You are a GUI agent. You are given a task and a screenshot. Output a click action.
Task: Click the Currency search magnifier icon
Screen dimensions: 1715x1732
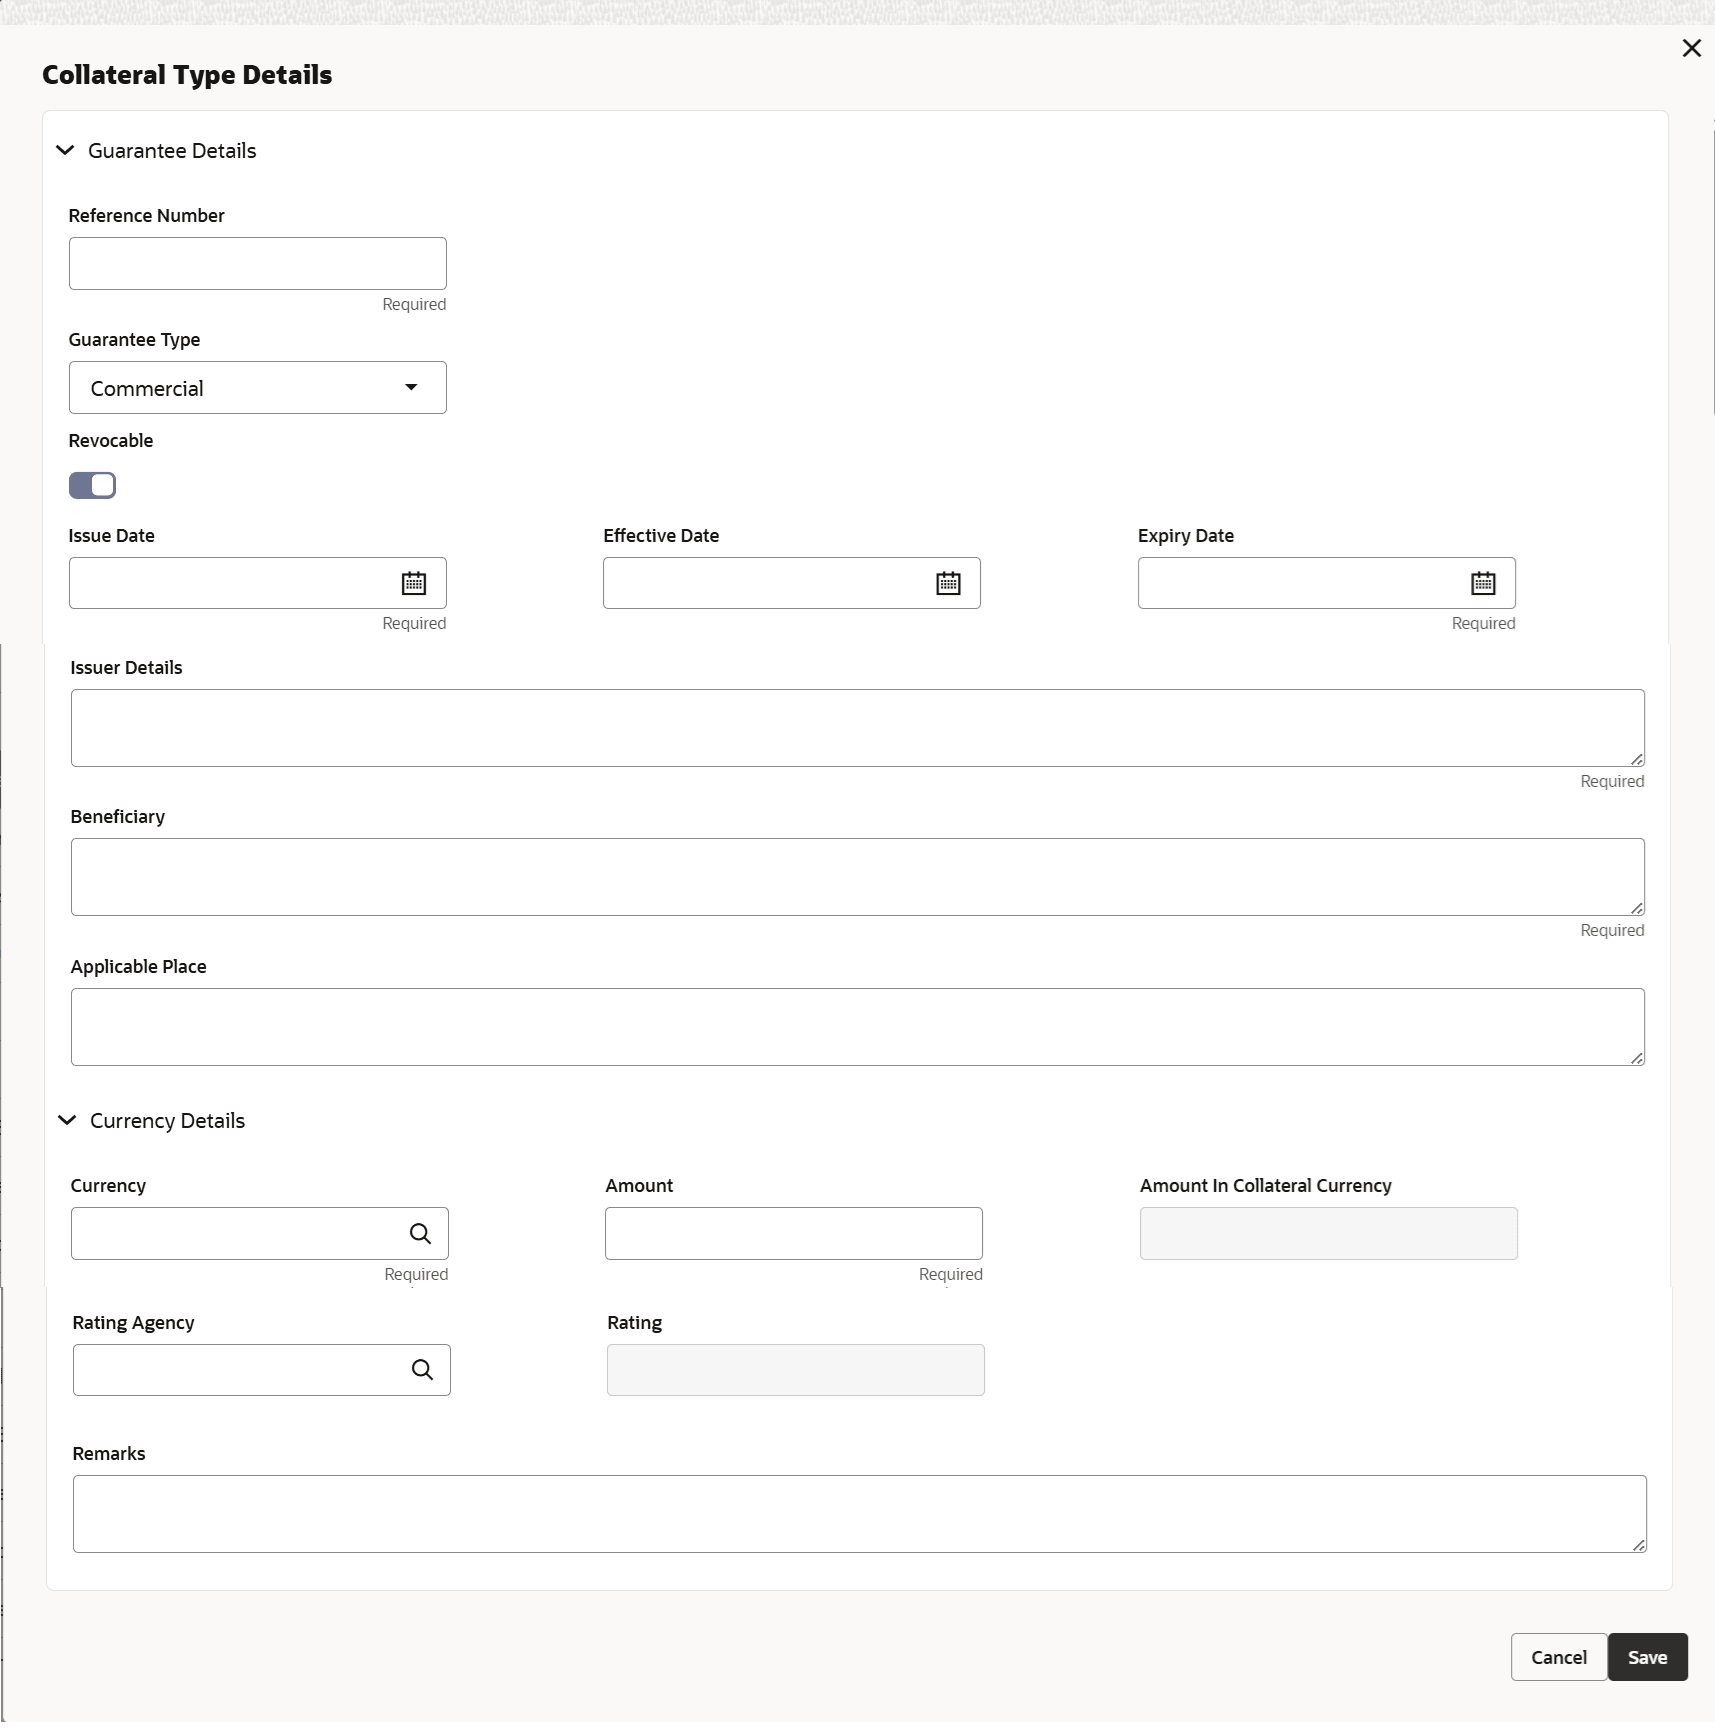click(x=421, y=1234)
